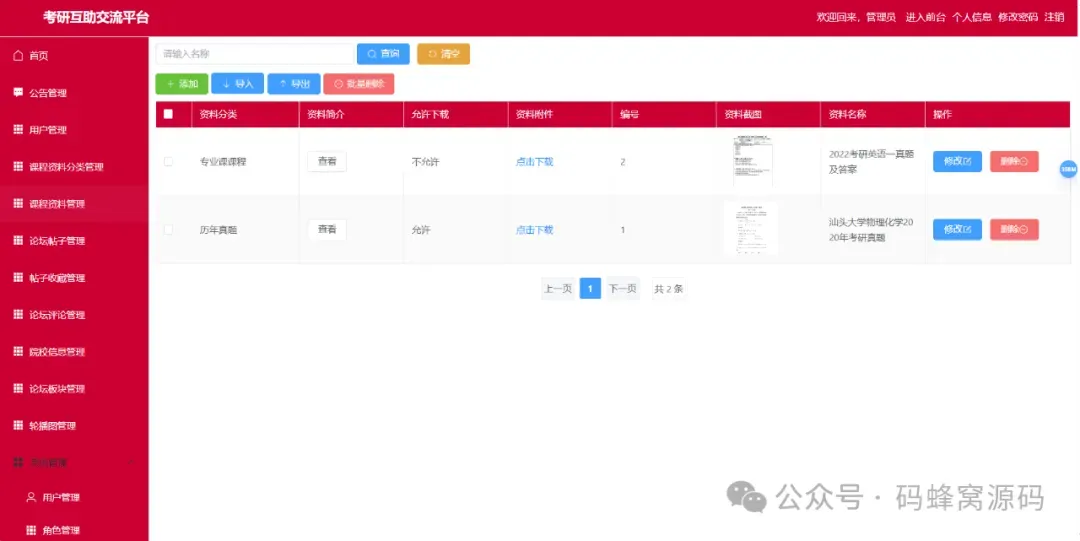The image size is (1080, 541).
Task: Click the grid icon of top-level 用户管理
Action: pos(19,130)
